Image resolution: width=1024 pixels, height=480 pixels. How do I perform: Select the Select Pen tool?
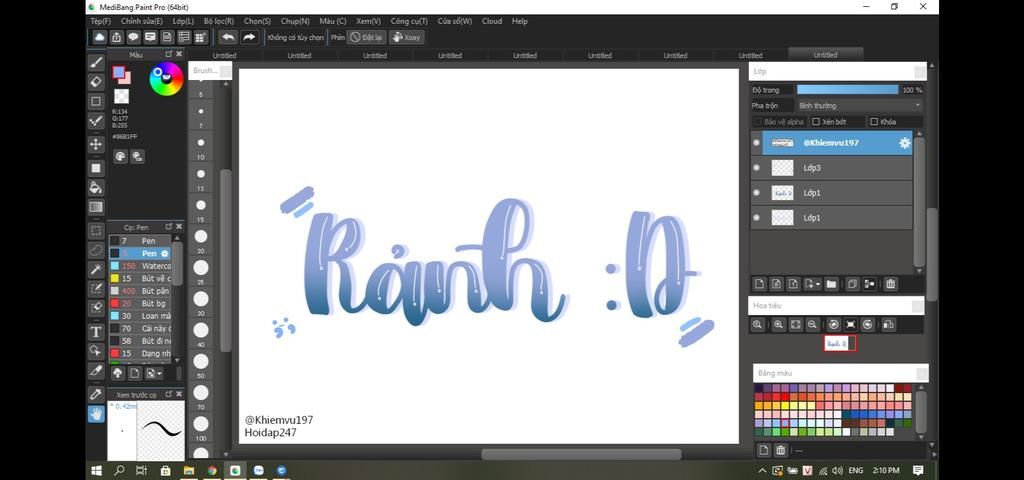point(96,289)
